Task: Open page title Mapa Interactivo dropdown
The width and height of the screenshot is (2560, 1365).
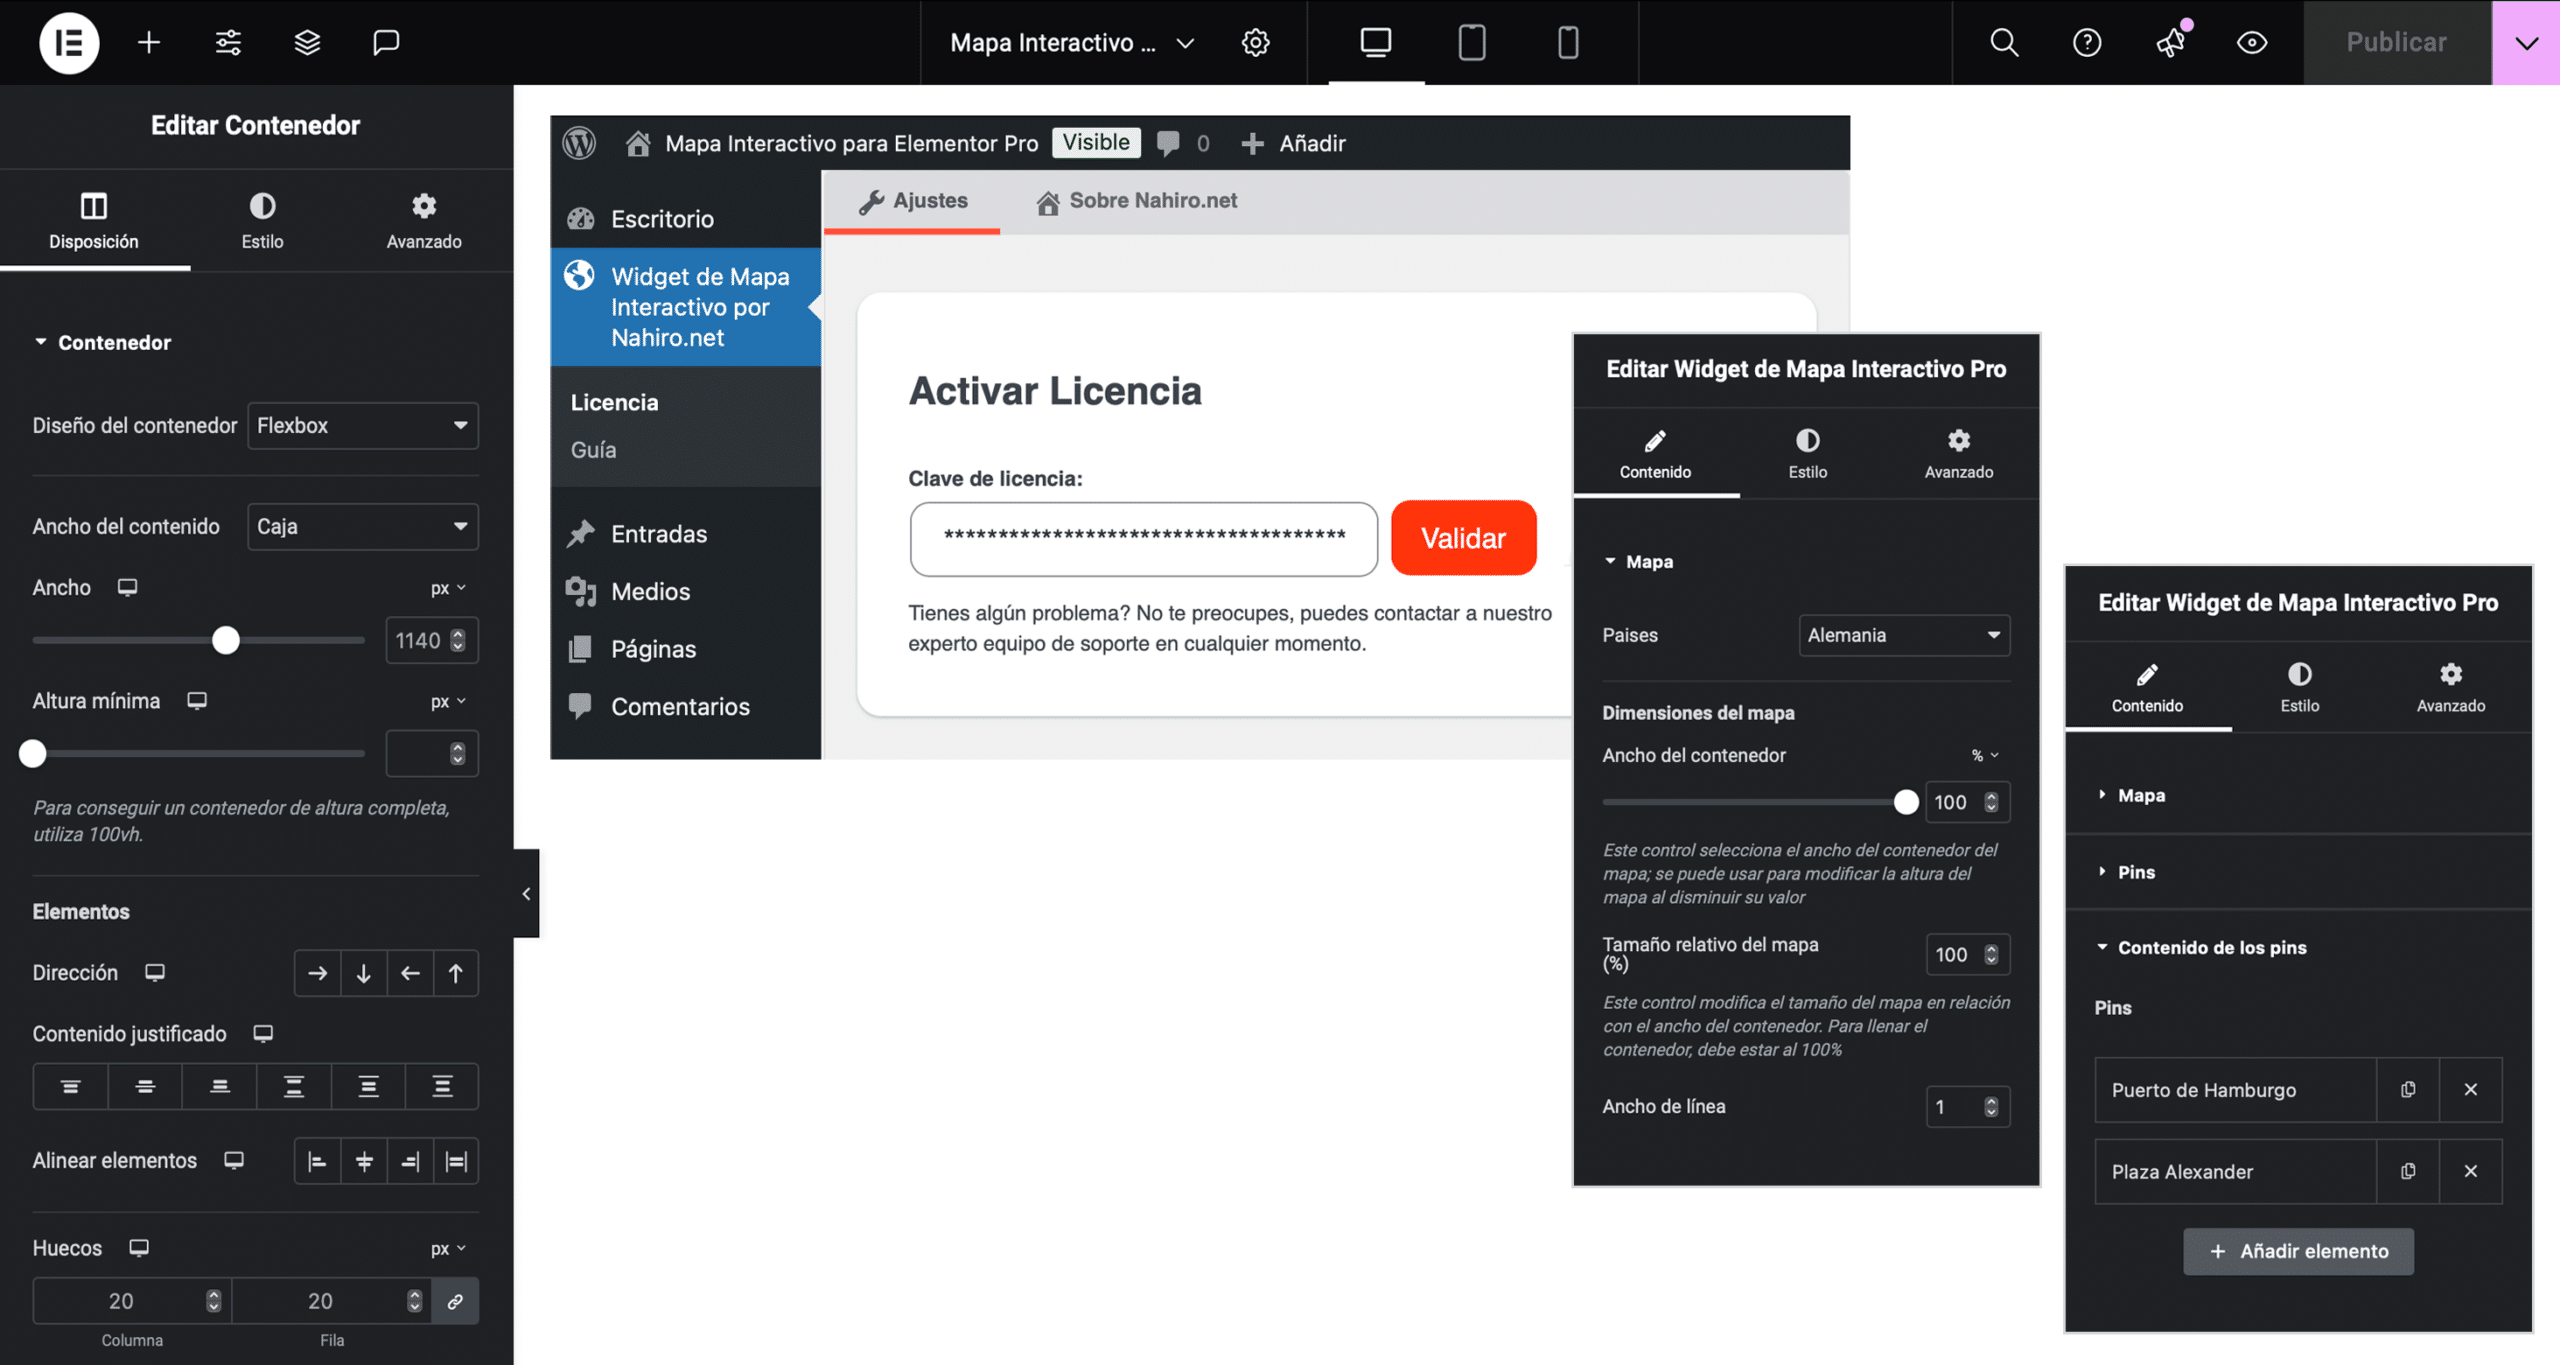Action: point(1072,42)
